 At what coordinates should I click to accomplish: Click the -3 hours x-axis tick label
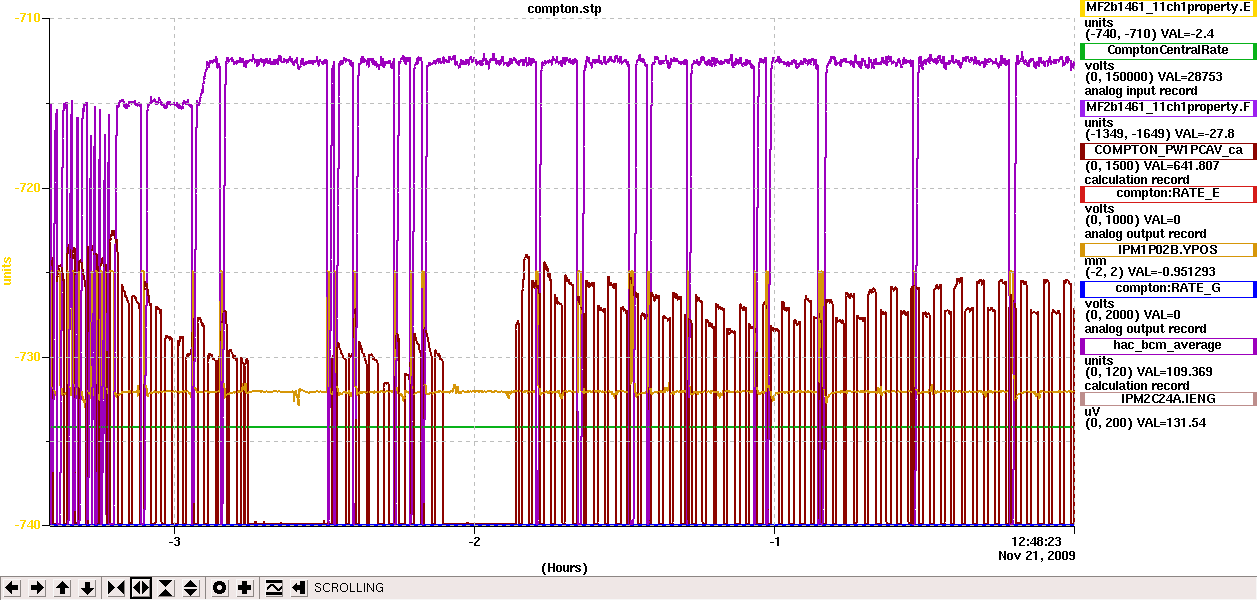pos(175,541)
